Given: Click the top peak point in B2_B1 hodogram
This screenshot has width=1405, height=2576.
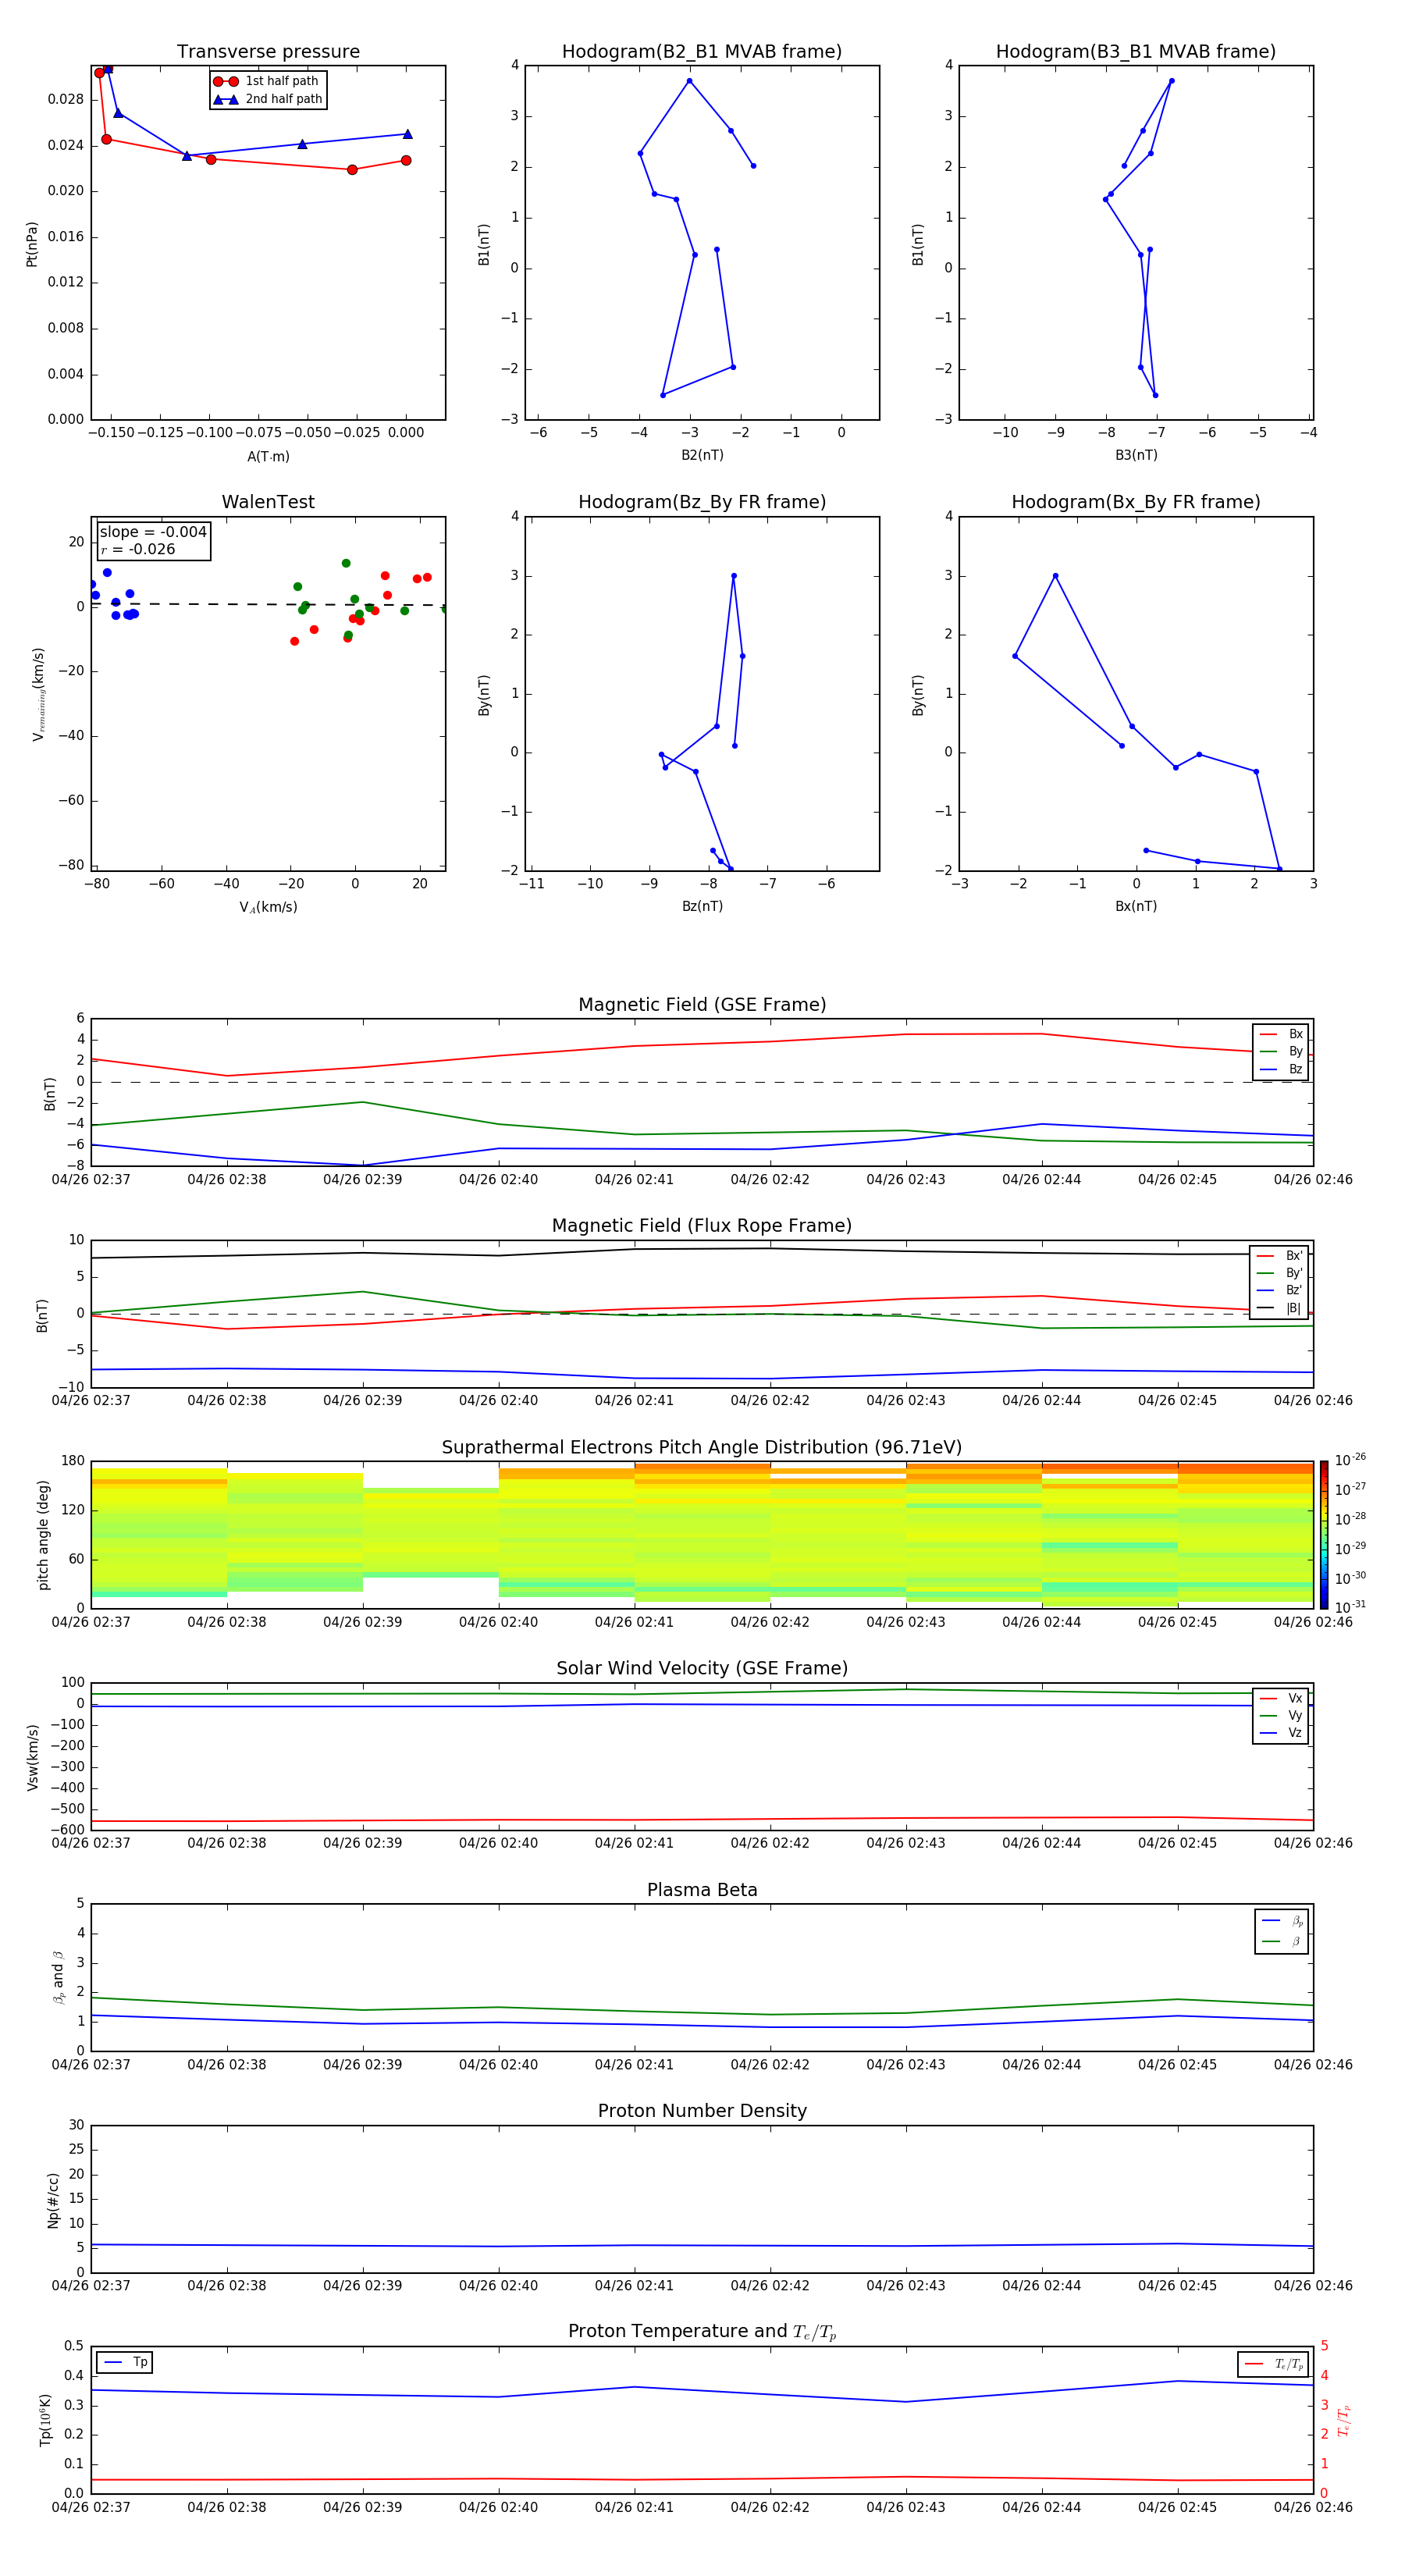Looking at the screenshot, I should (x=689, y=81).
